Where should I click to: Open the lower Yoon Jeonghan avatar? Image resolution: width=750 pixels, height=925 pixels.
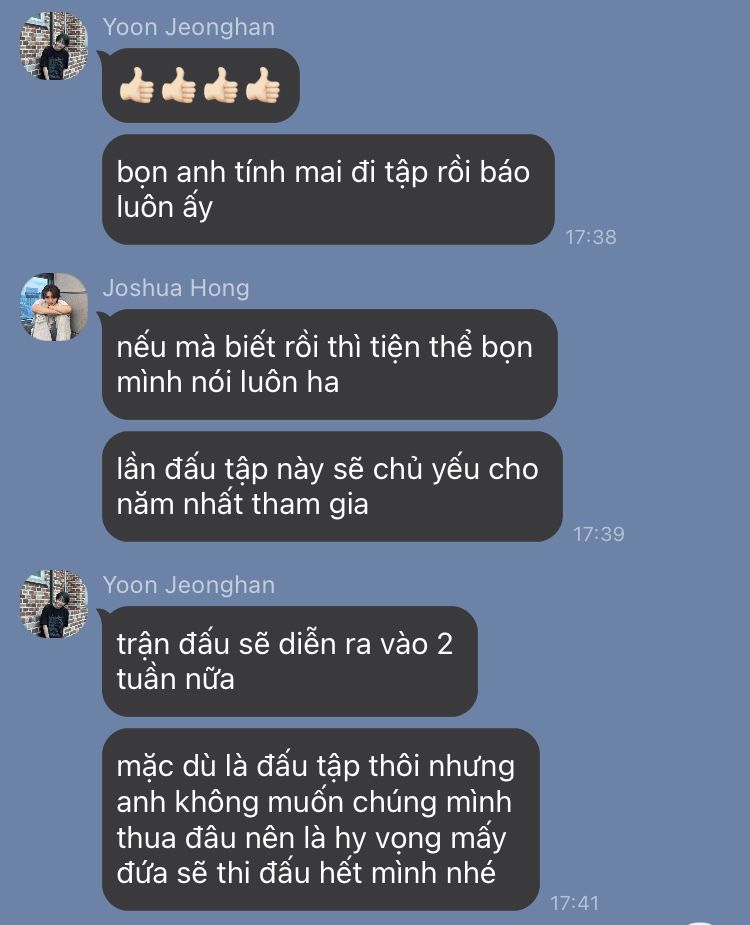click(54, 603)
